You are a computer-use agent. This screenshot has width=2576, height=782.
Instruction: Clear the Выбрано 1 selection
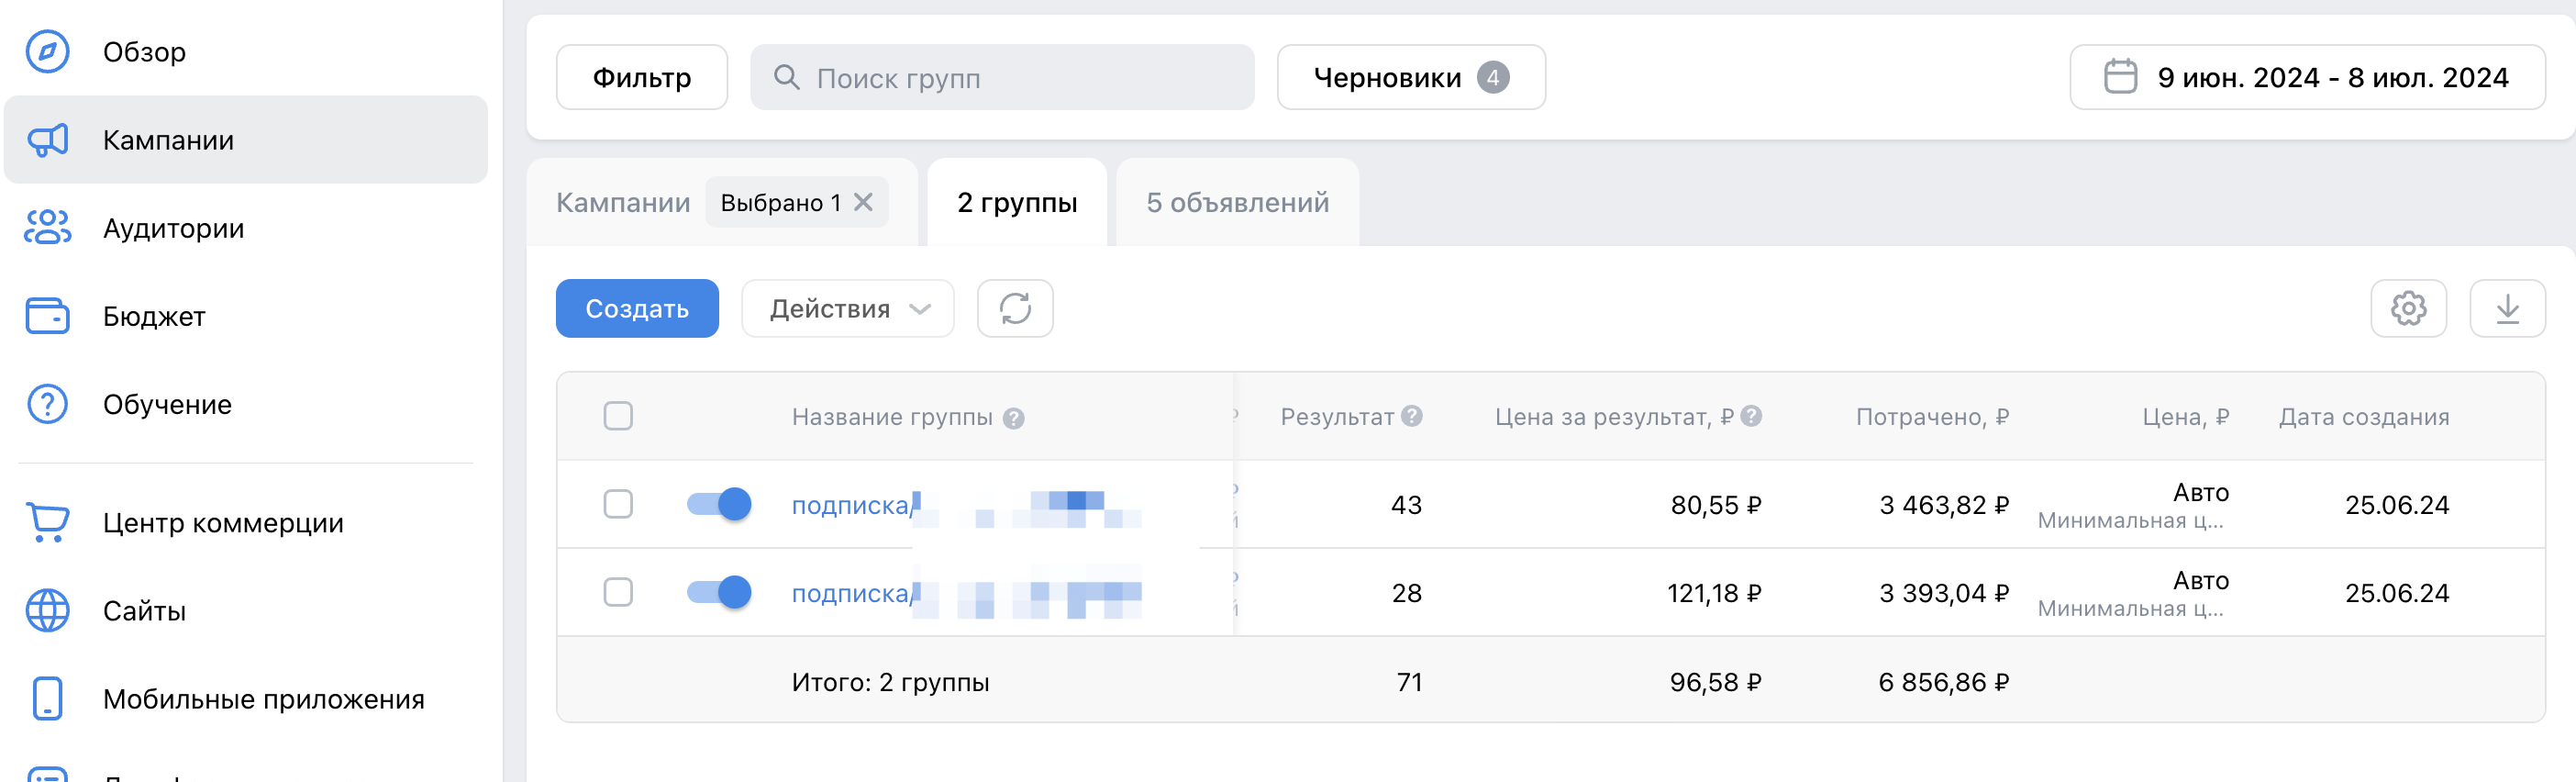pyautogui.click(x=863, y=202)
